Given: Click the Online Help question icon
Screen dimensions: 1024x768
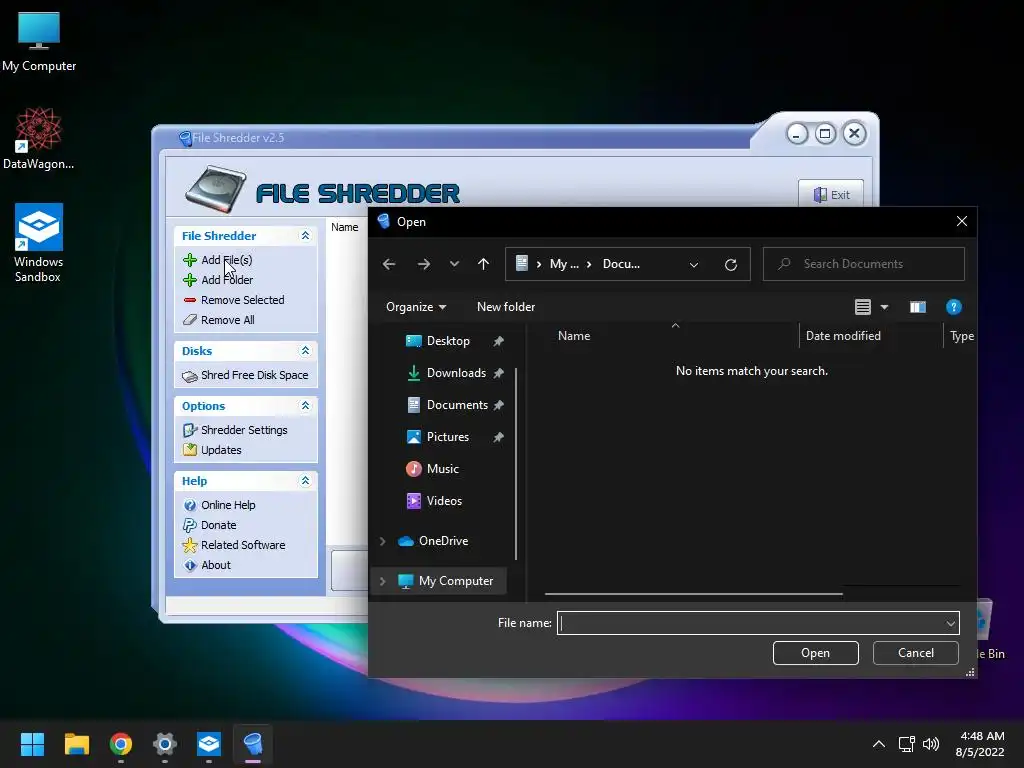Looking at the screenshot, I should click(x=189, y=505).
